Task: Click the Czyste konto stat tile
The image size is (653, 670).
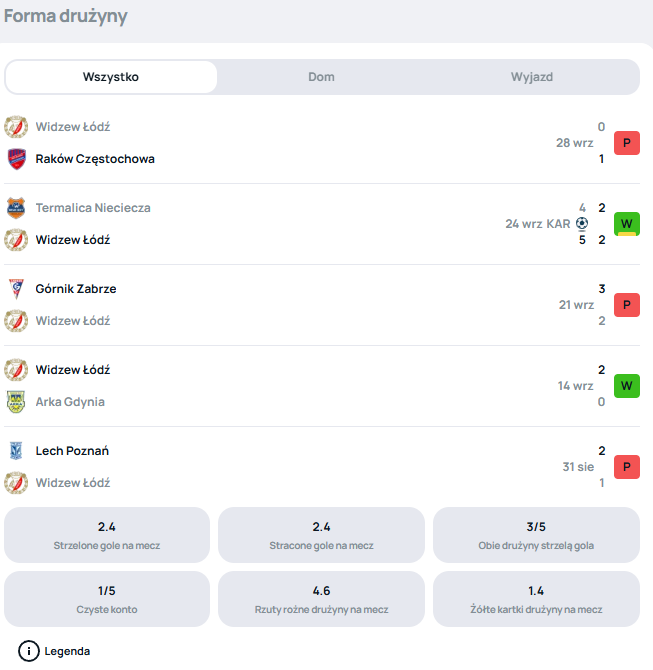Action: pyautogui.click(x=107, y=599)
